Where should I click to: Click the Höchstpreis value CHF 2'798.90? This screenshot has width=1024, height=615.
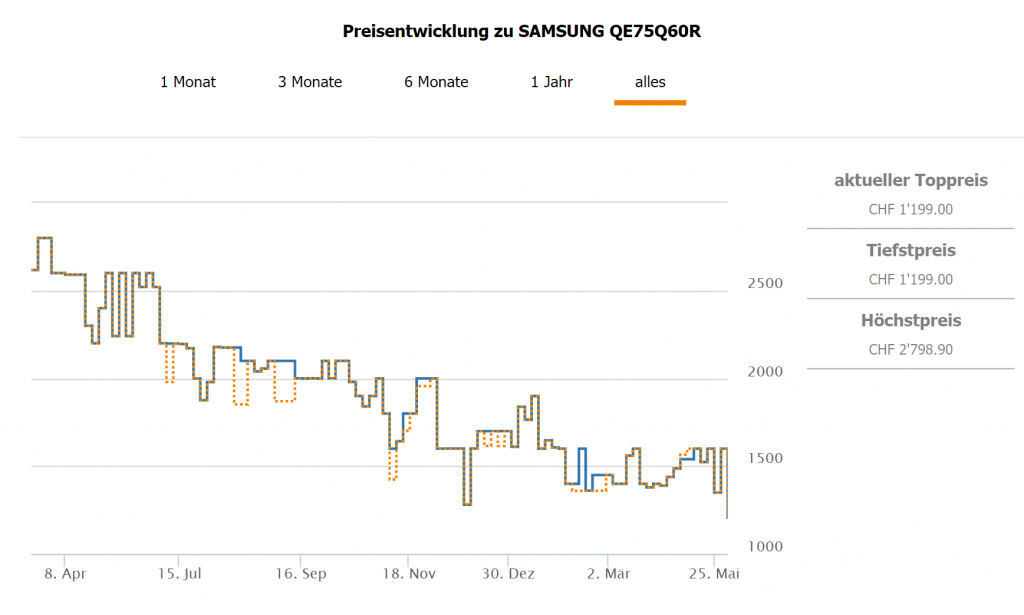[x=911, y=350]
